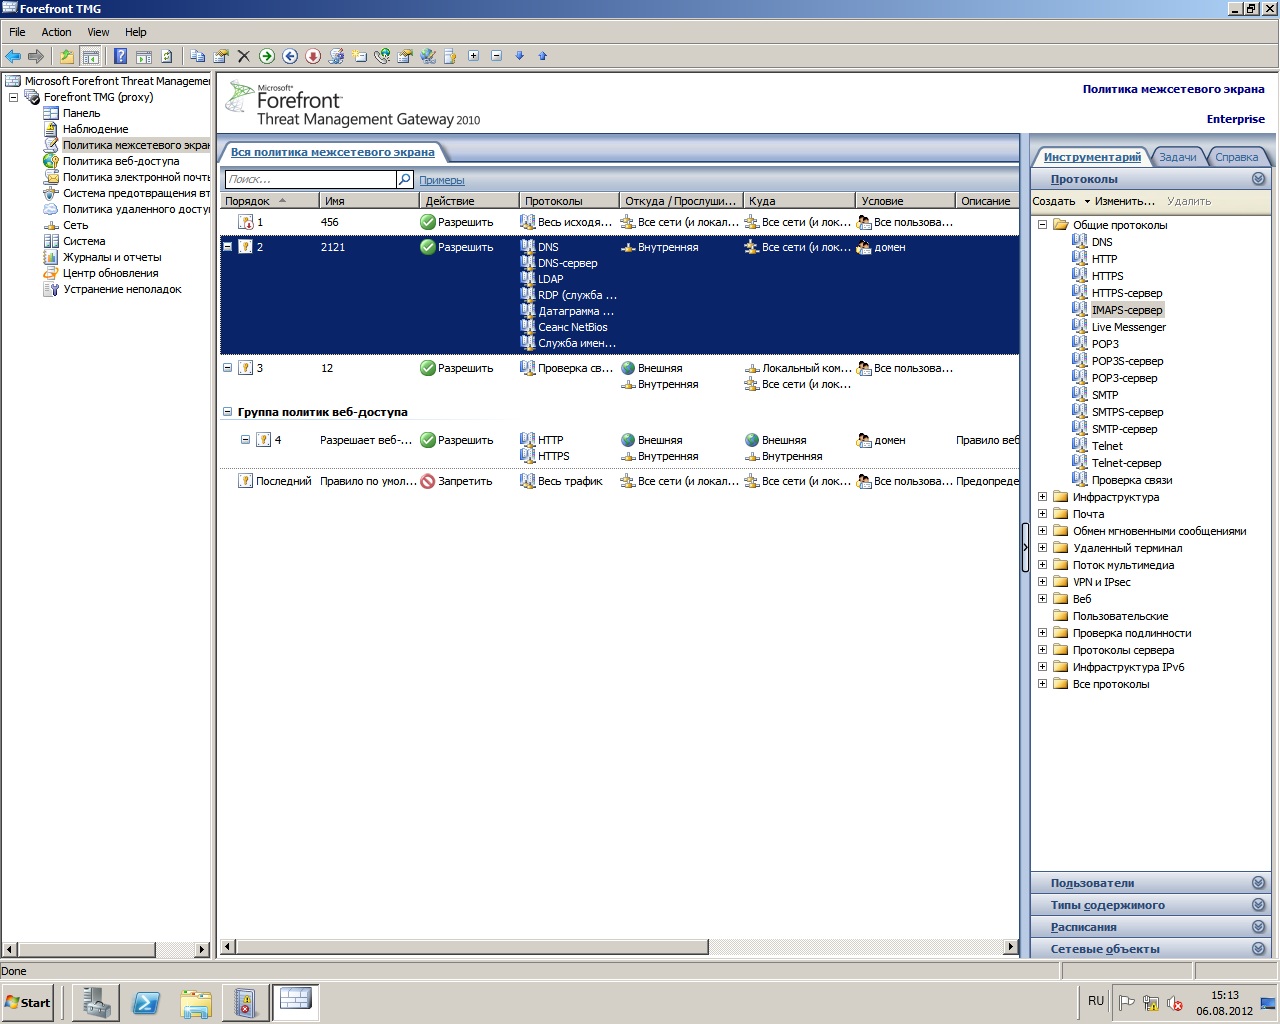1280x1024 pixels.
Task: Open the Создать dropdown
Action: point(1061,201)
